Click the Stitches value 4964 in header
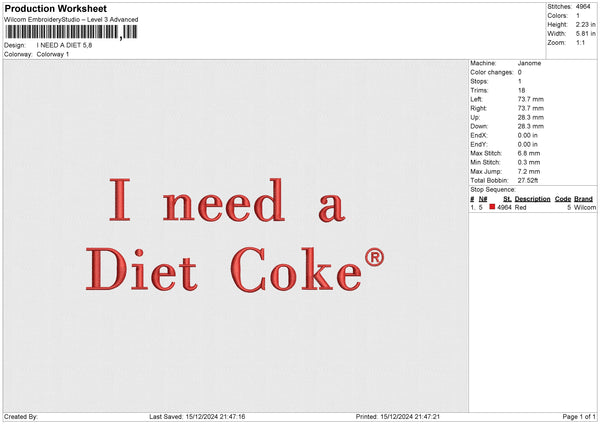The width and height of the screenshot is (600, 424). point(583,7)
